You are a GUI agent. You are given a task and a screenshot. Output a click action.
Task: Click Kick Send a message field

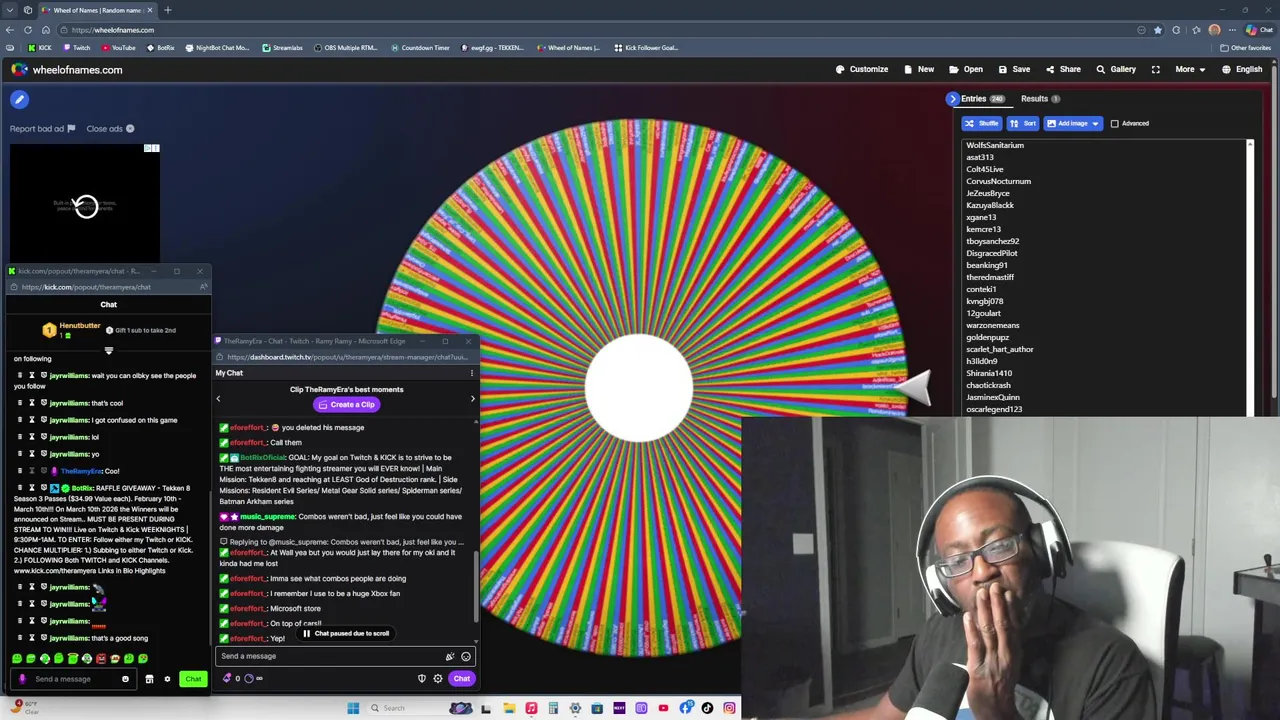tap(72, 679)
